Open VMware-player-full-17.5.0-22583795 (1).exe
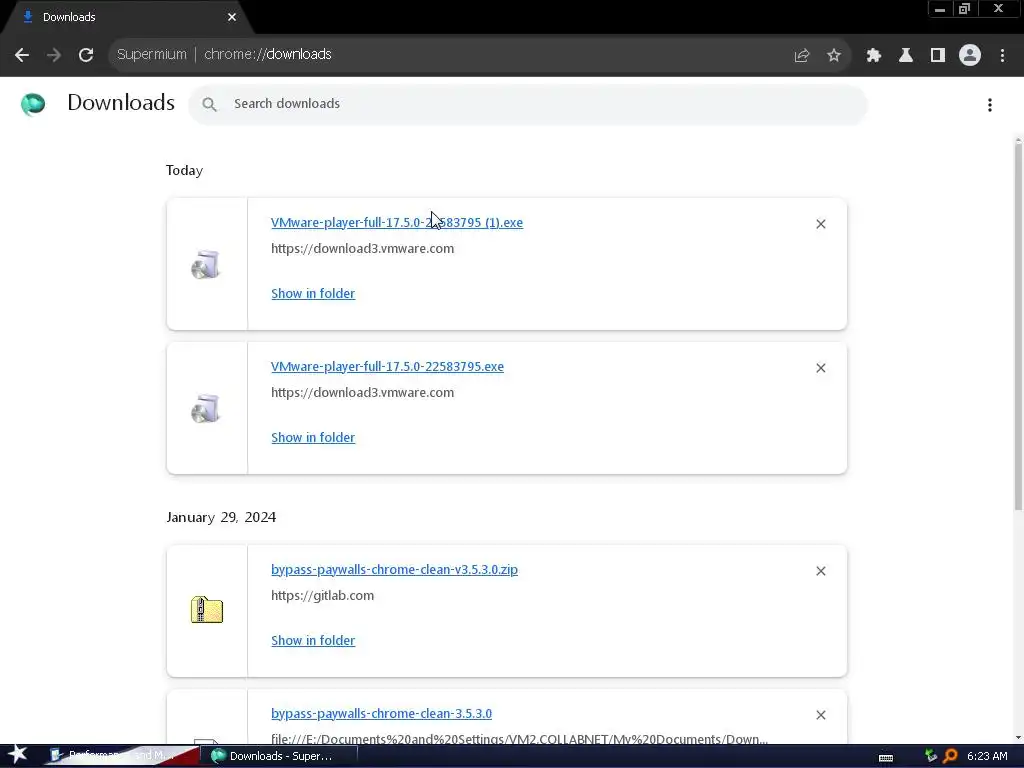Screen dimensions: 1024x768 pos(396,223)
